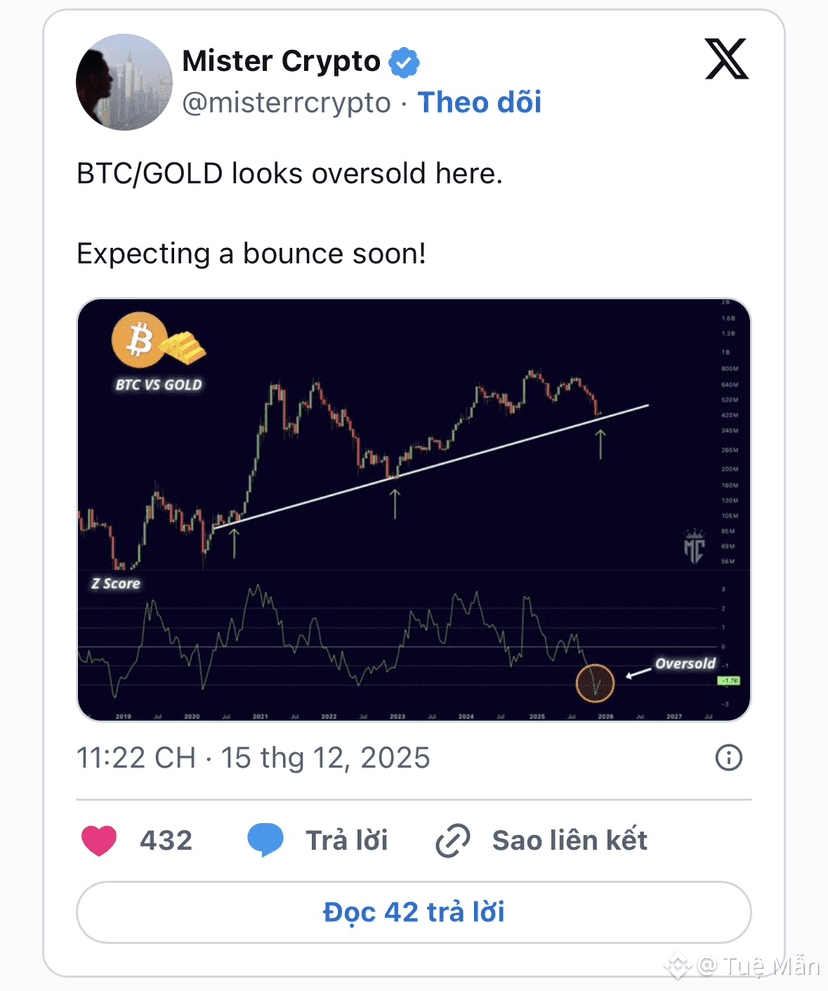Open the @misterrcrypto handle link

(286, 102)
